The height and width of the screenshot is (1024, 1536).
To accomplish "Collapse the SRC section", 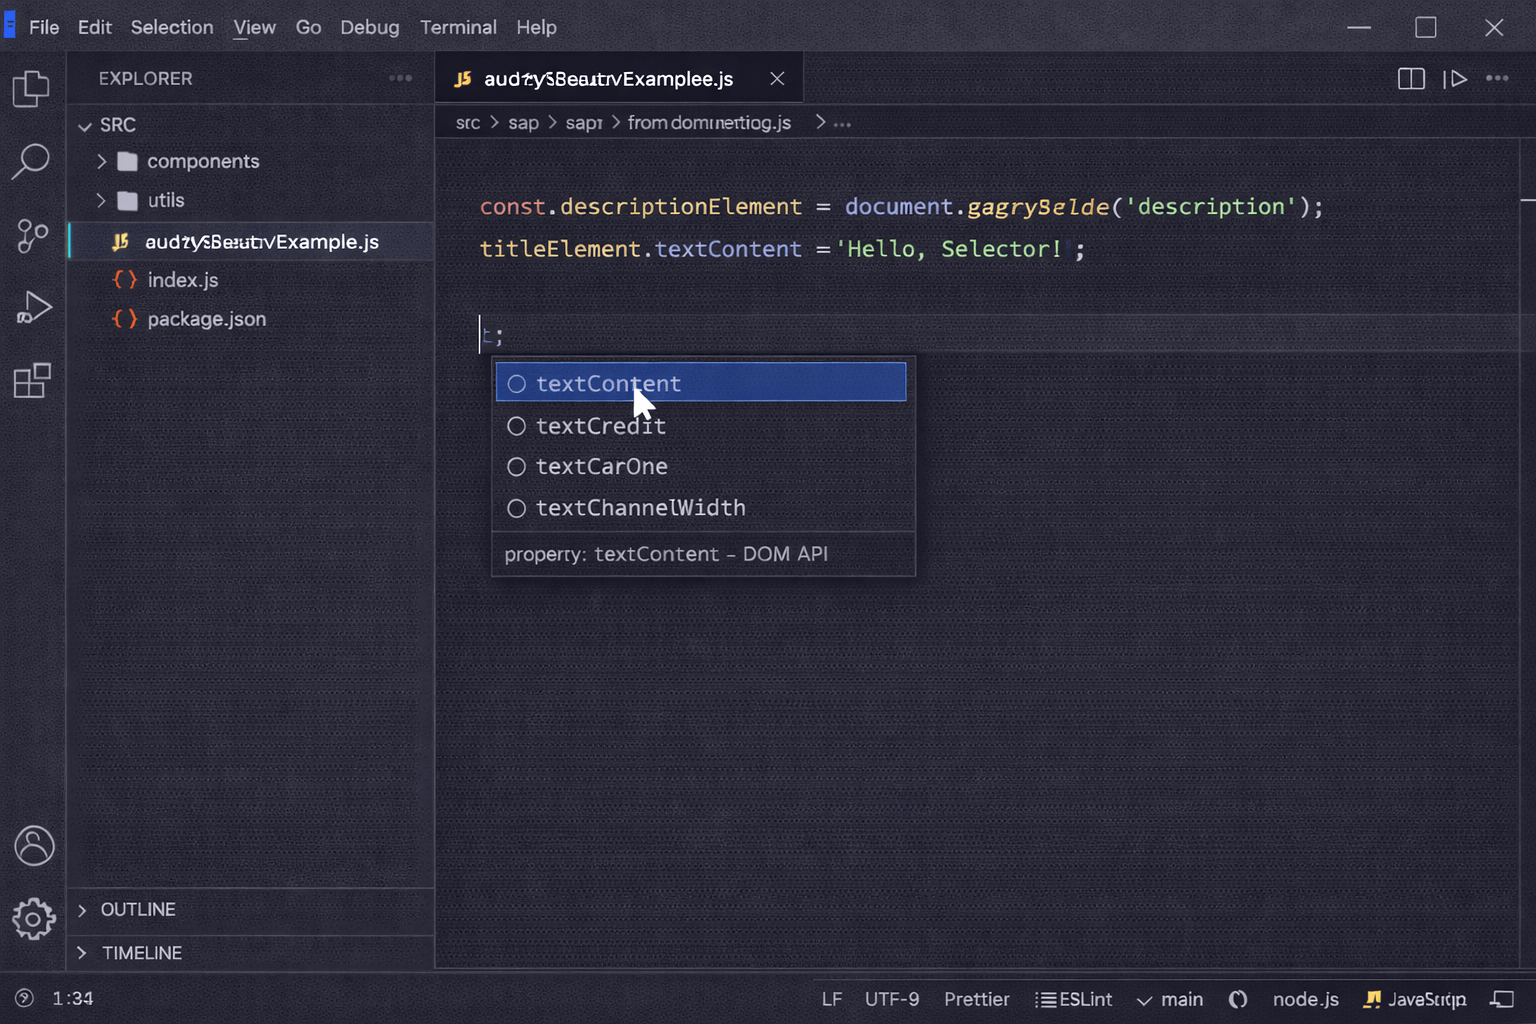I will tap(85, 125).
